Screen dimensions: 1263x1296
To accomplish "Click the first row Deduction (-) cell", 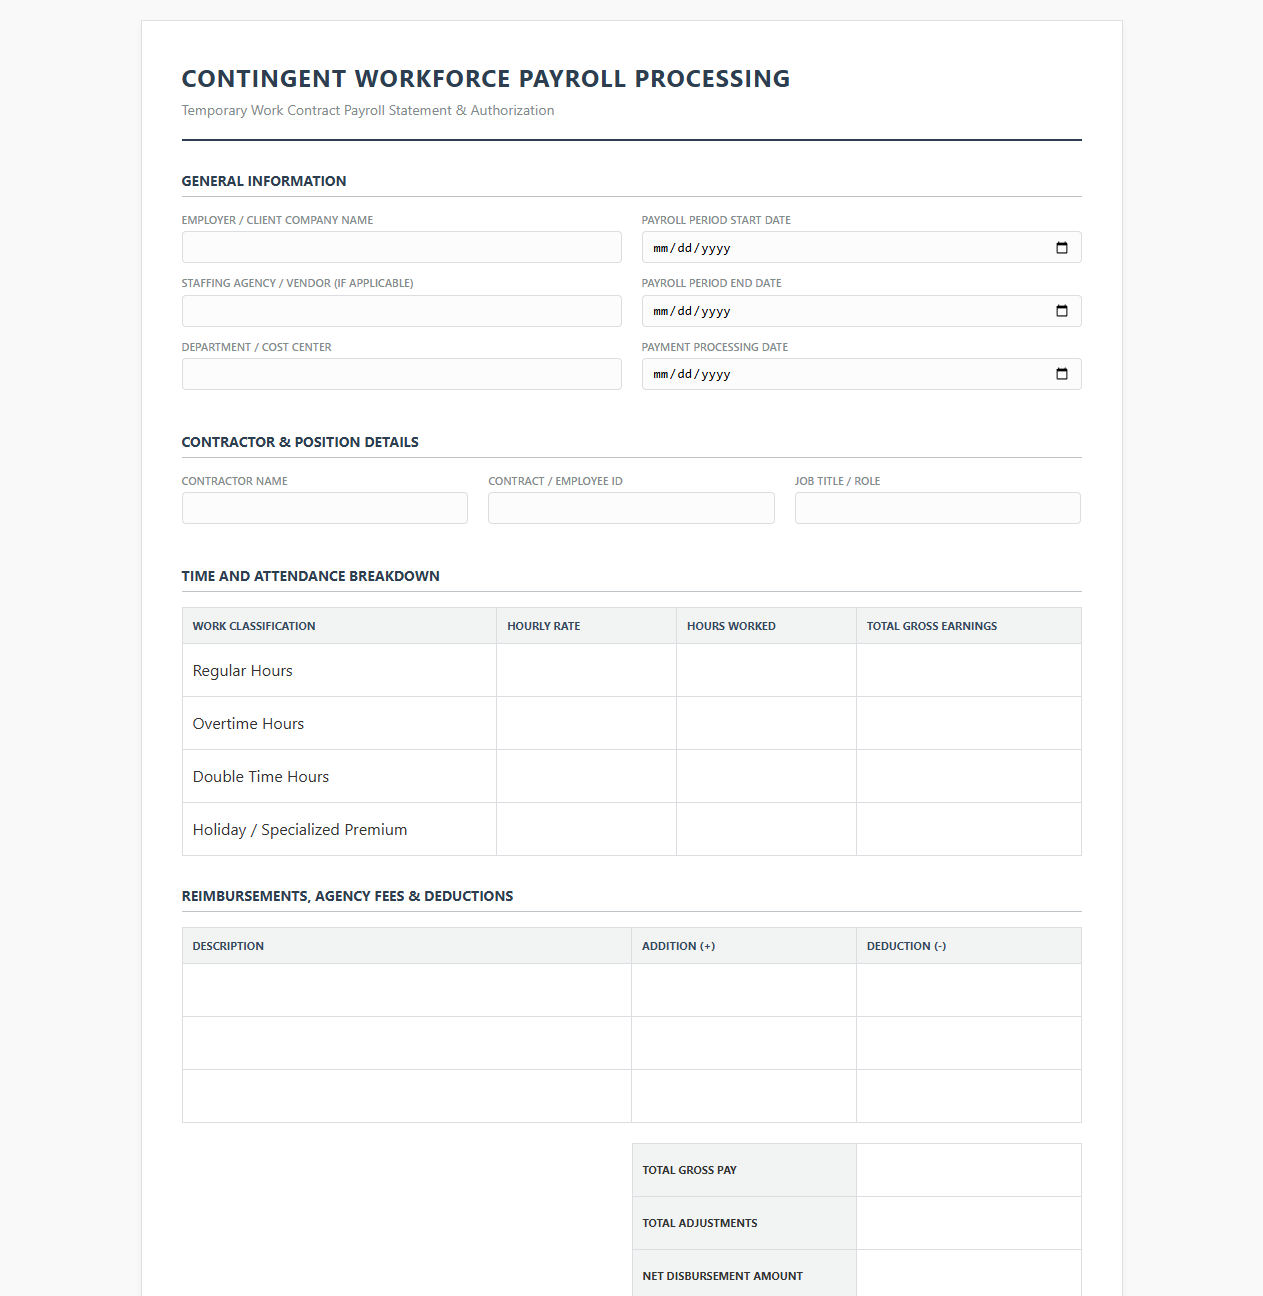I will pos(969,990).
